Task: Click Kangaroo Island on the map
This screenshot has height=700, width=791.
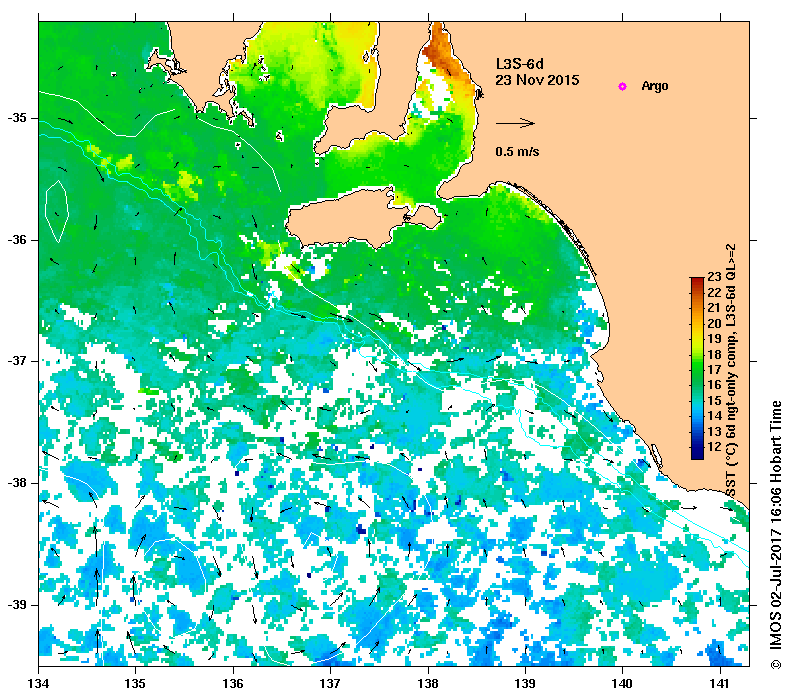Action: [x=353, y=218]
